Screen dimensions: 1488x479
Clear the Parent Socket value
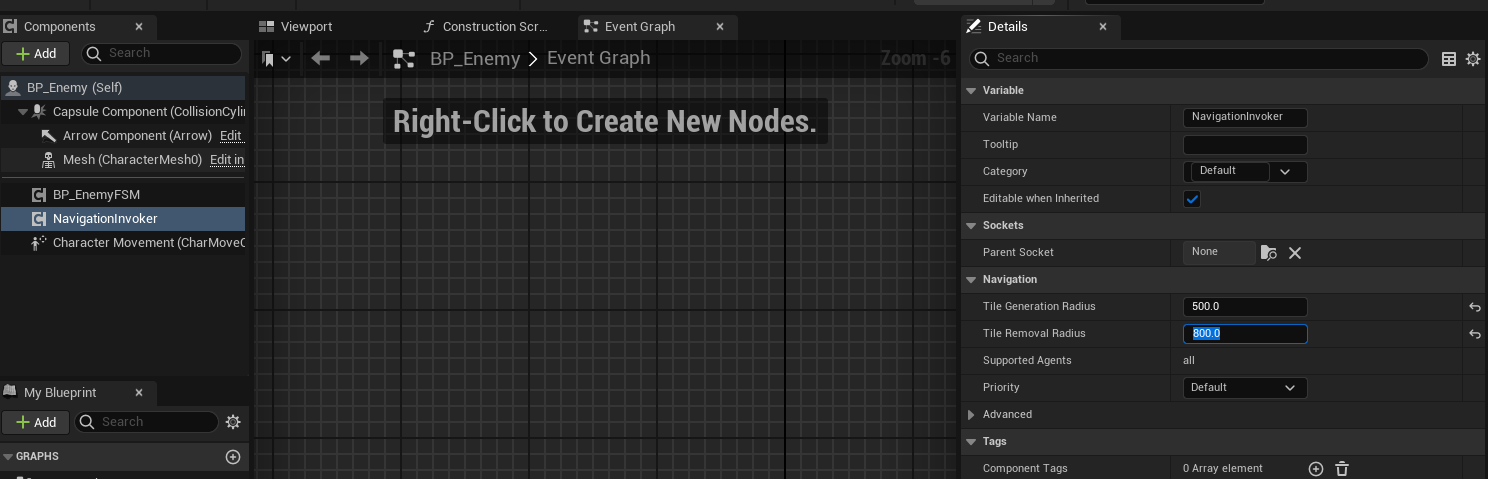[1295, 253]
